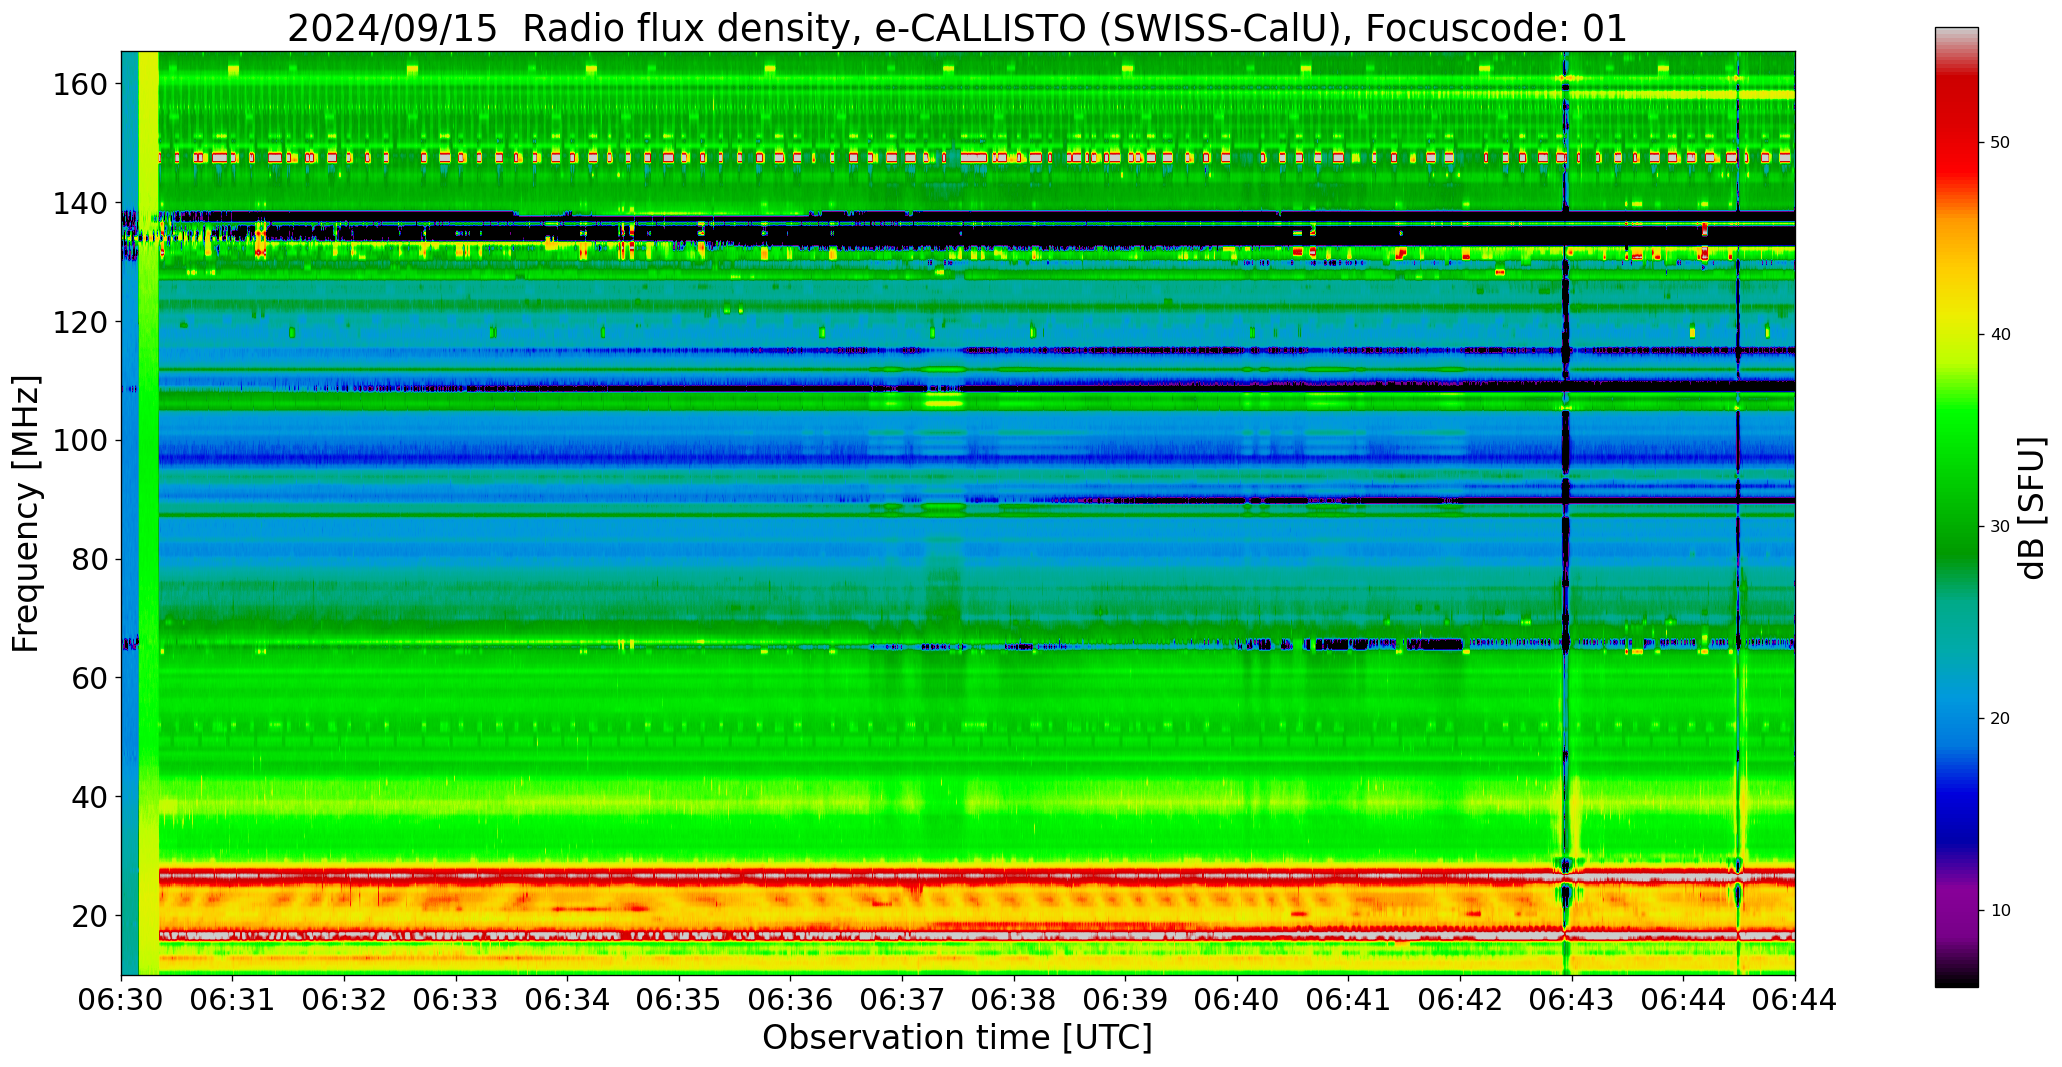Click the 60 frequency tick label
This screenshot has width=2062, height=1067.
(x=91, y=678)
